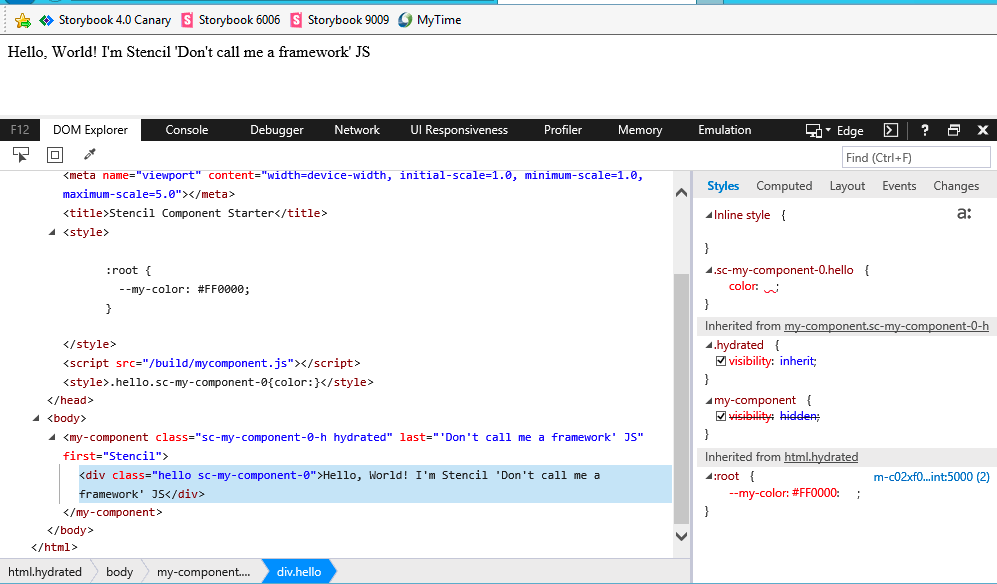The width and height of the screenshot is (997, 584).
Task: Collapse the .sc-my-component-0.hello rule
Action: click(709, 270)
